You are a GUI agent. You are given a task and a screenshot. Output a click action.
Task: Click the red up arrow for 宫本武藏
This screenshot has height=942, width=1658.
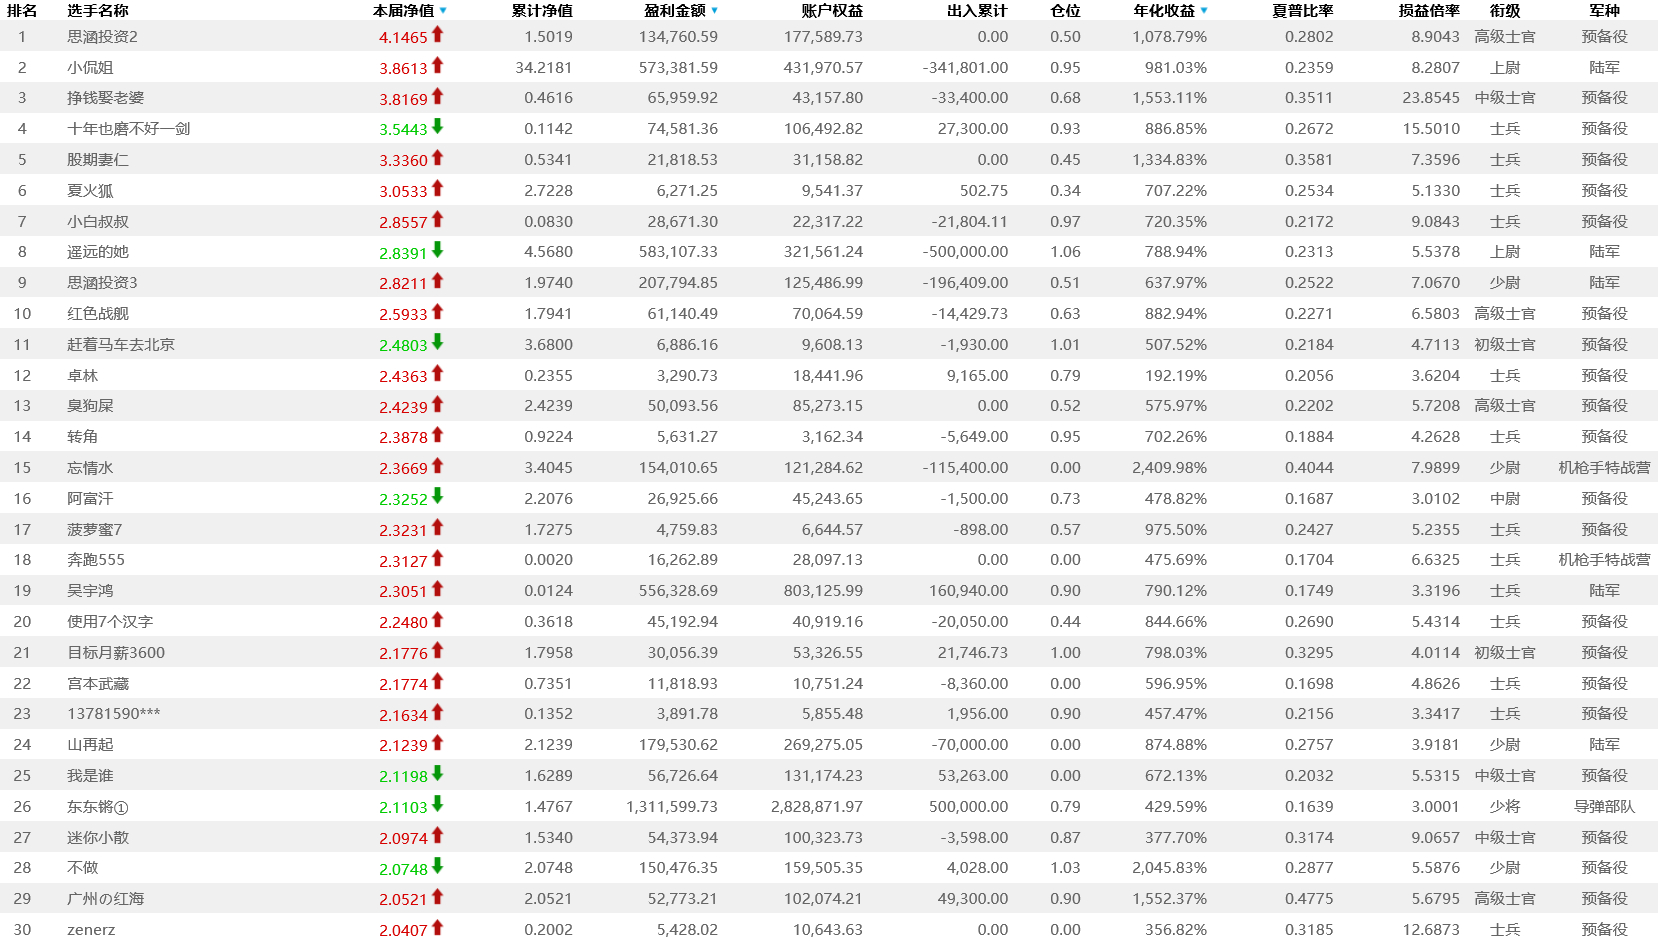click(437, 682)
